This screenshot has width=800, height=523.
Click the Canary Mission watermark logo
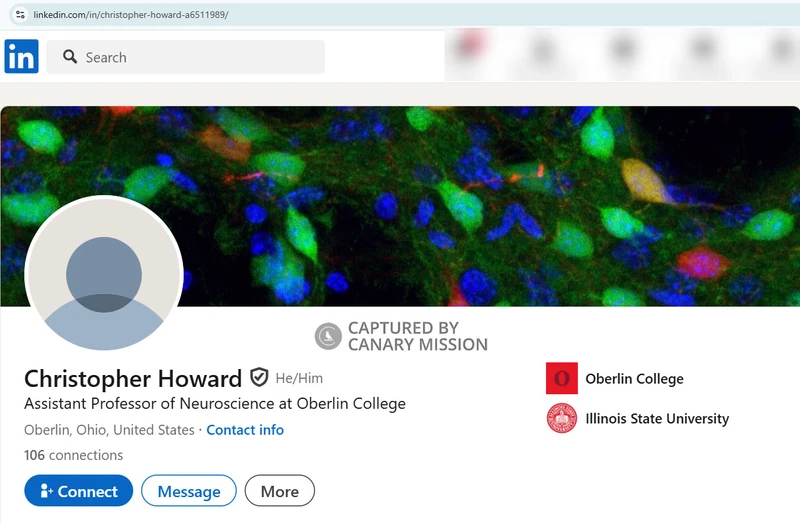pyautogui.click(x=328, y=336)
